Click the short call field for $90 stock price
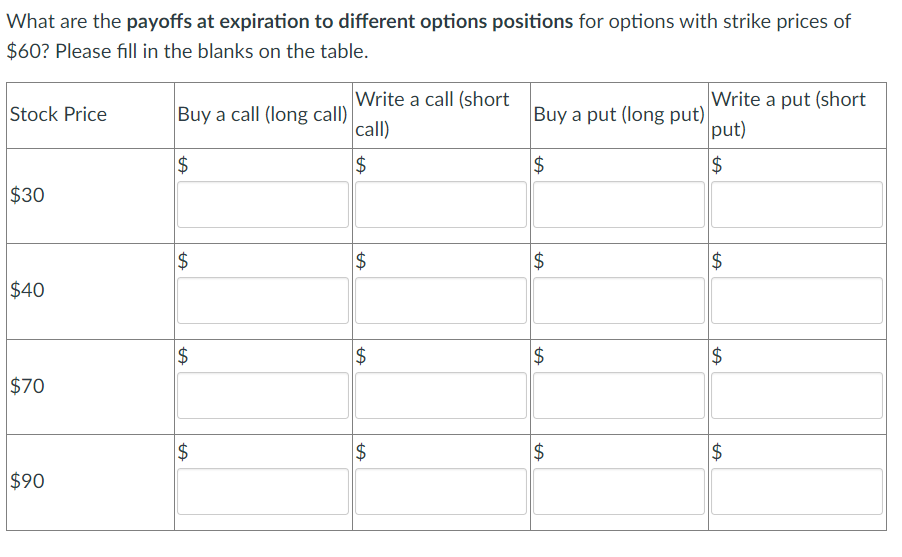 [x=441, y=491]
